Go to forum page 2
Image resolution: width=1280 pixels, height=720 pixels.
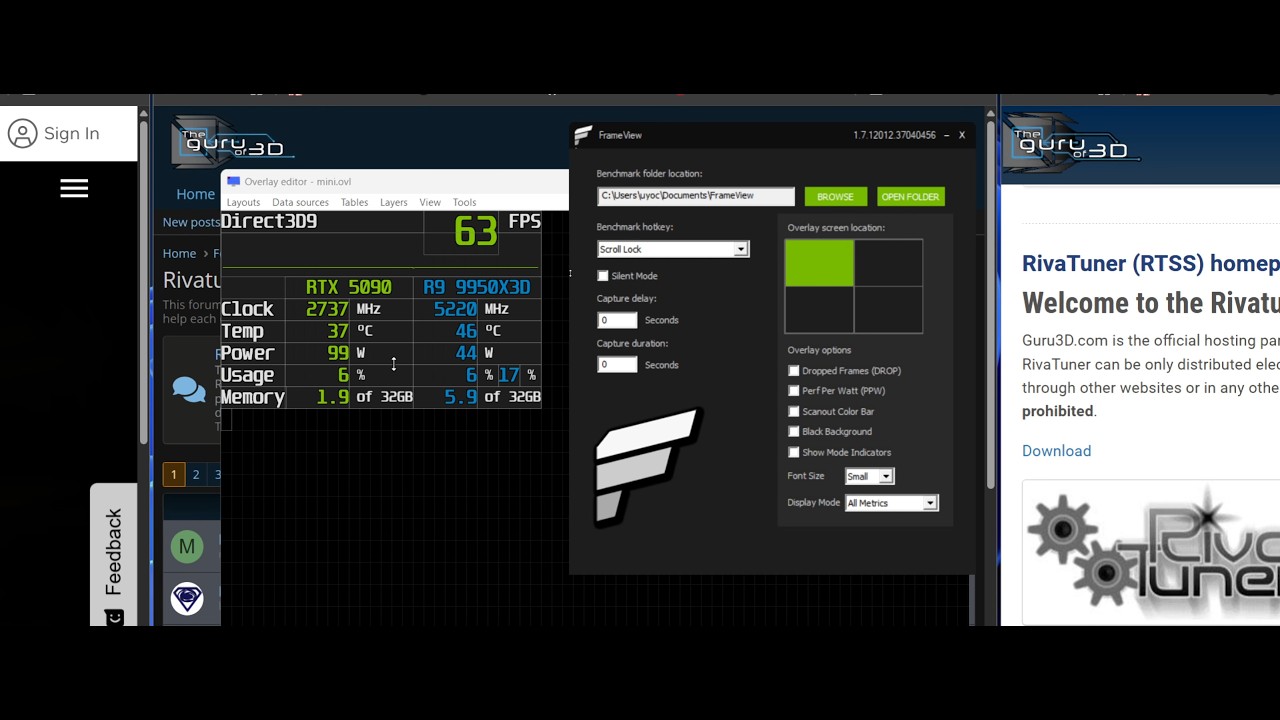(196, 474)
